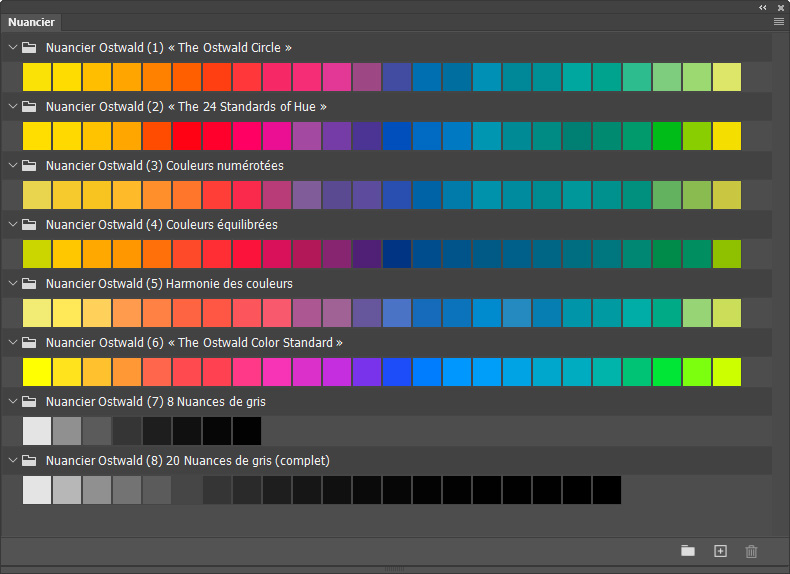This screenshot has height=574, width=790.
Task: Collapse Nuancier Ostwald (3) Couleurs numérotées group
Action: tap(13, 165)
